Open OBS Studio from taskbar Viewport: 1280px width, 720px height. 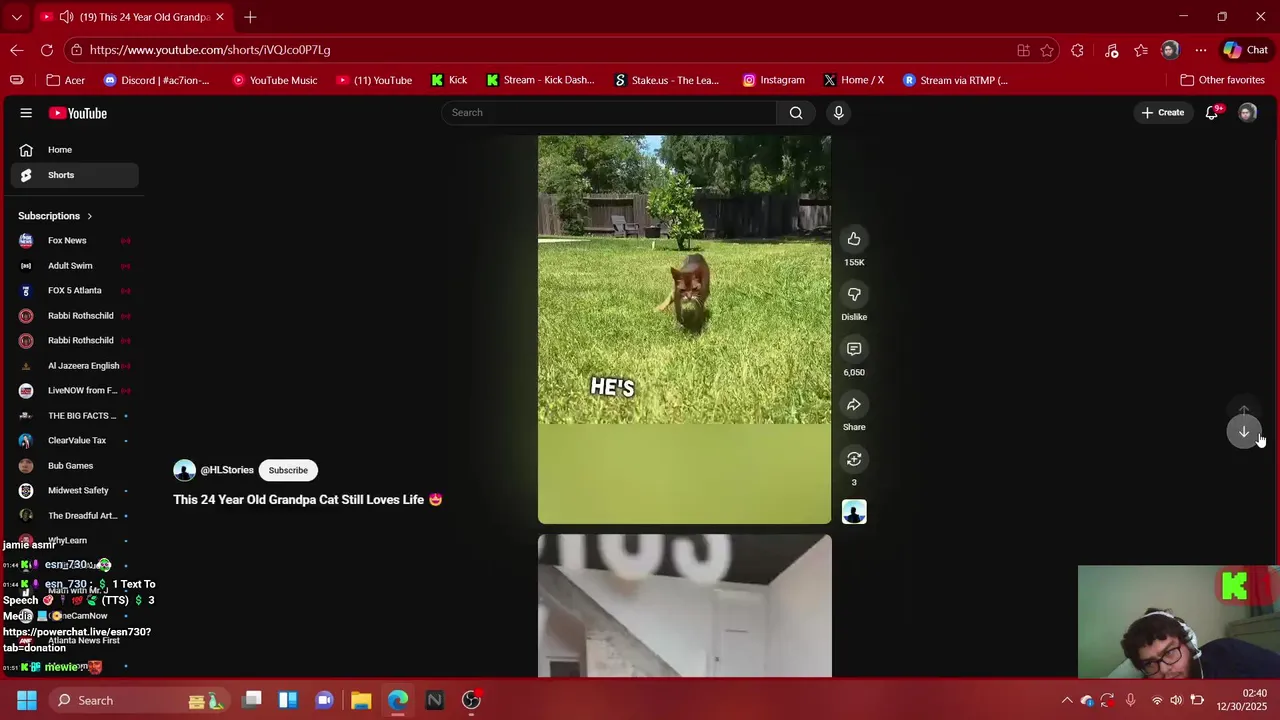pyautogui.click(x=471, y=700)
